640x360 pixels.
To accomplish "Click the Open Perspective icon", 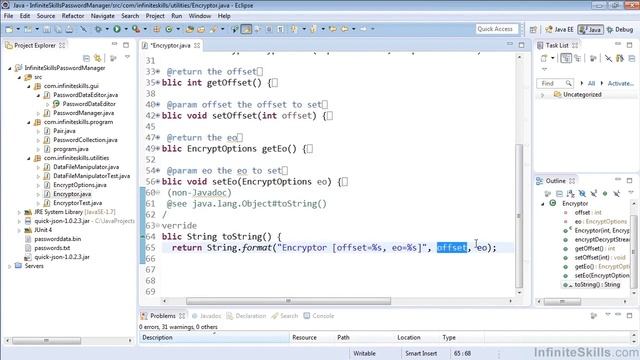I will pyautogui.click(x=533, y=29).
